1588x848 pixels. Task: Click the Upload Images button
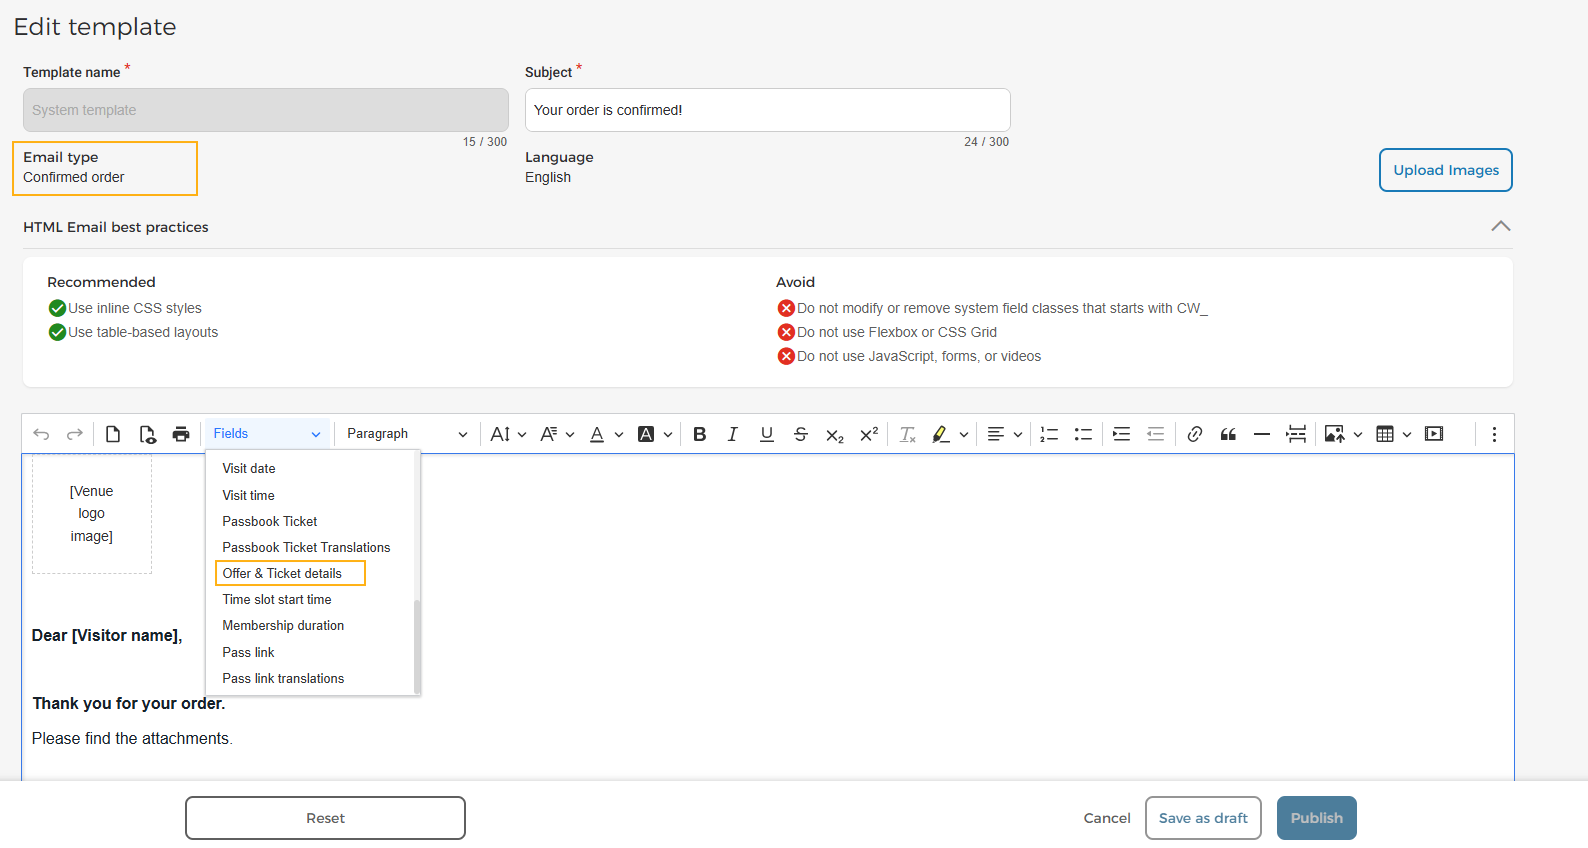click(x=1446, y=170)
